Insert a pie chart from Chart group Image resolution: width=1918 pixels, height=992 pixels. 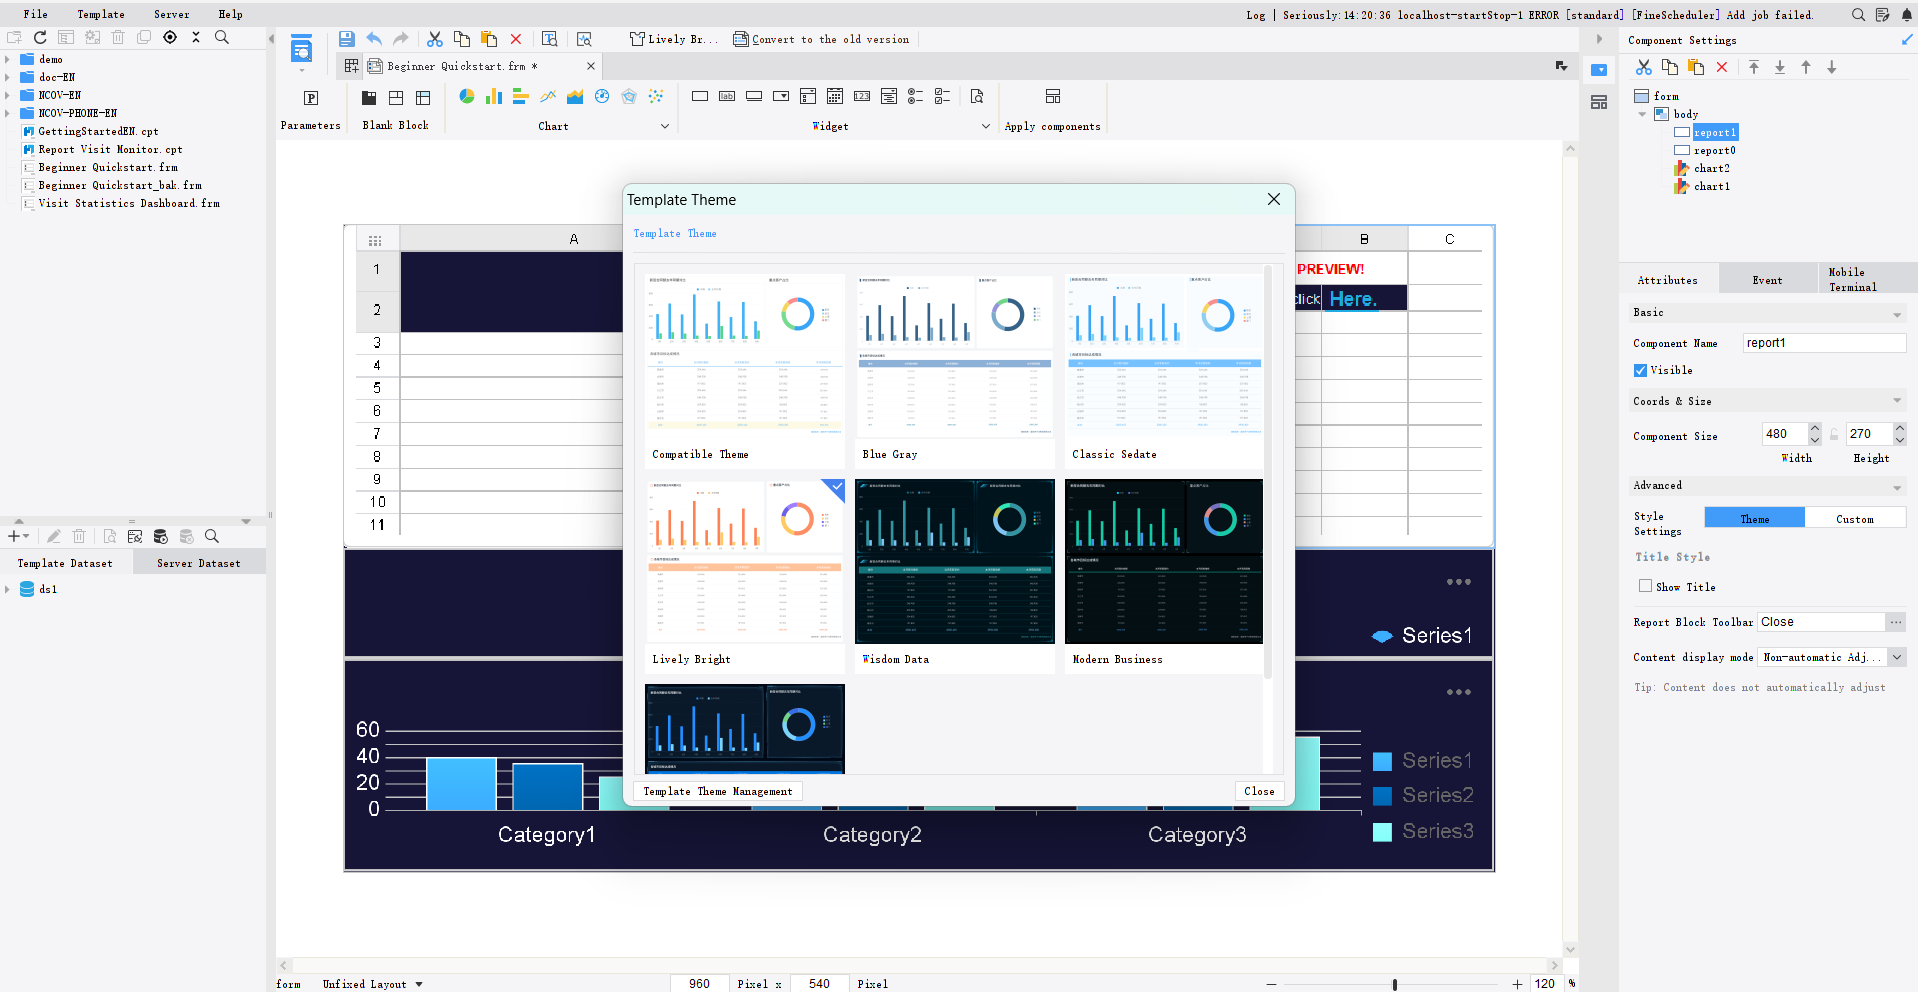(466, 97)
